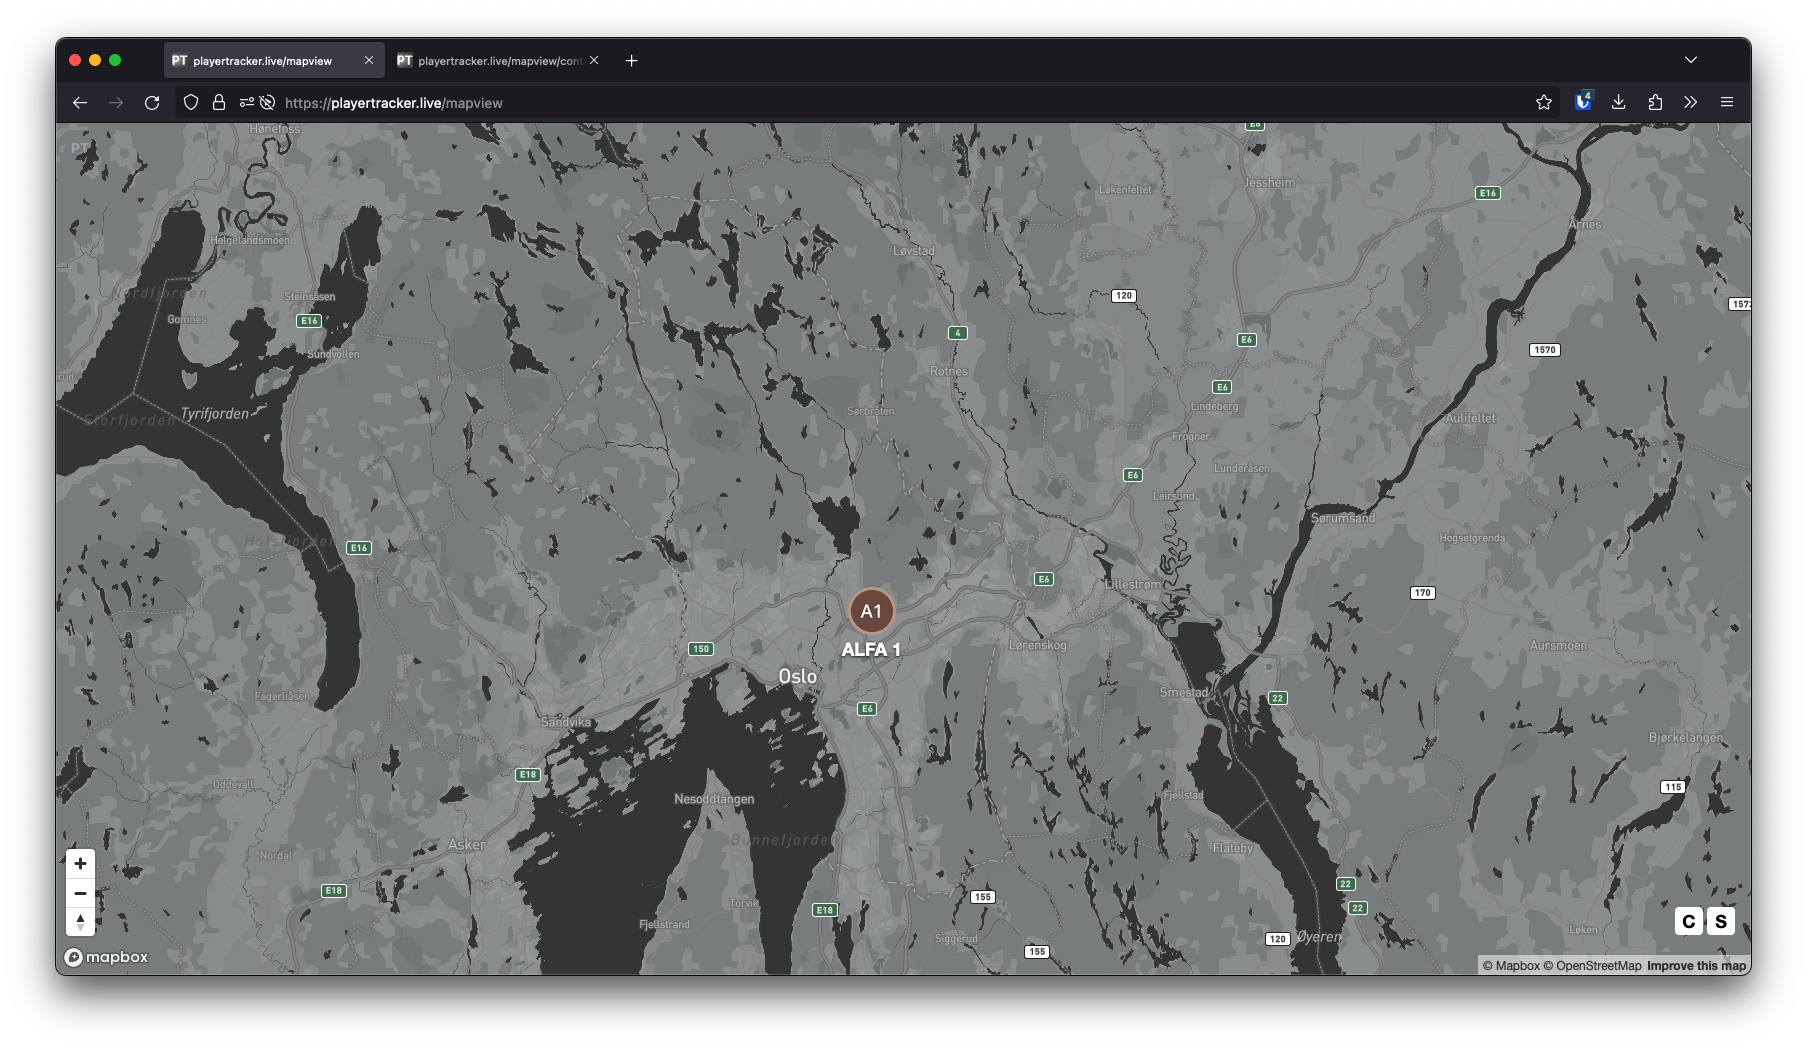Click the Rotnes map label
The image size is (1807, 1049).
pos(949,371)
